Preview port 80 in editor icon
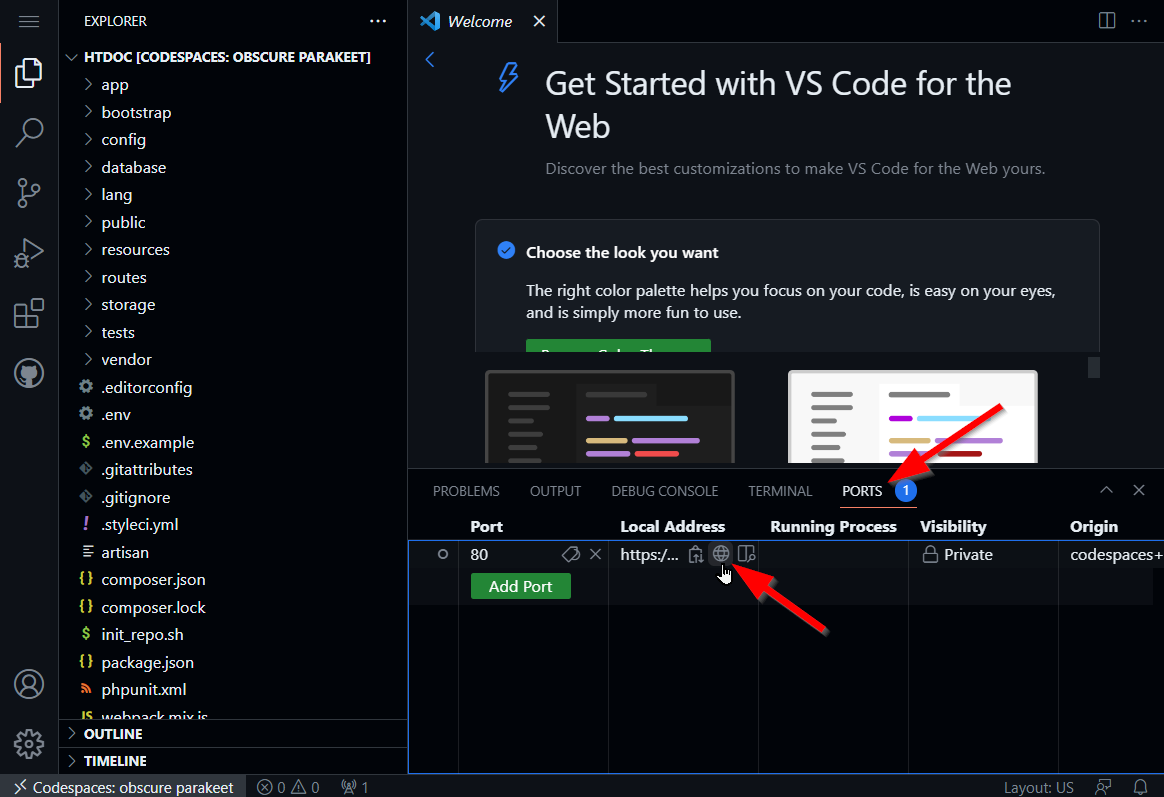This screenshot has height=797, width=1164. (746, 554)
